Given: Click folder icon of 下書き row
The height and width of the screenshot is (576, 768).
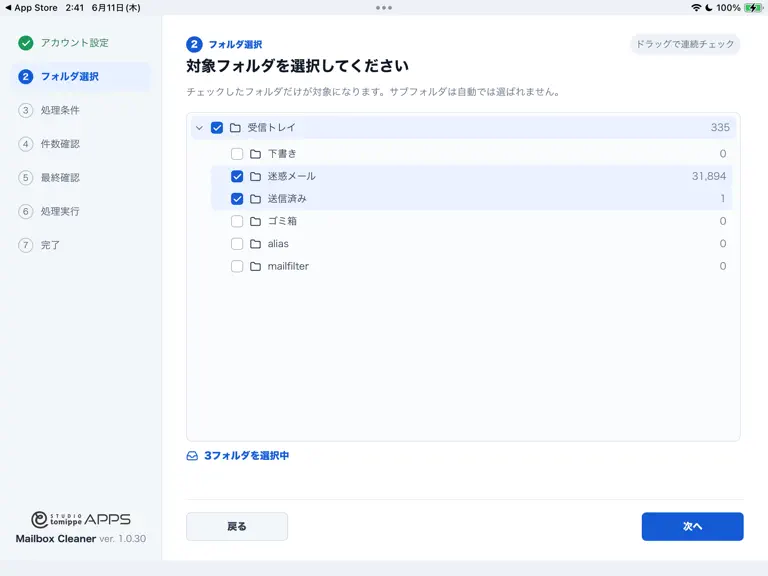Looking at the screenshot, I should pyautogui.click(x=255, y=154).
